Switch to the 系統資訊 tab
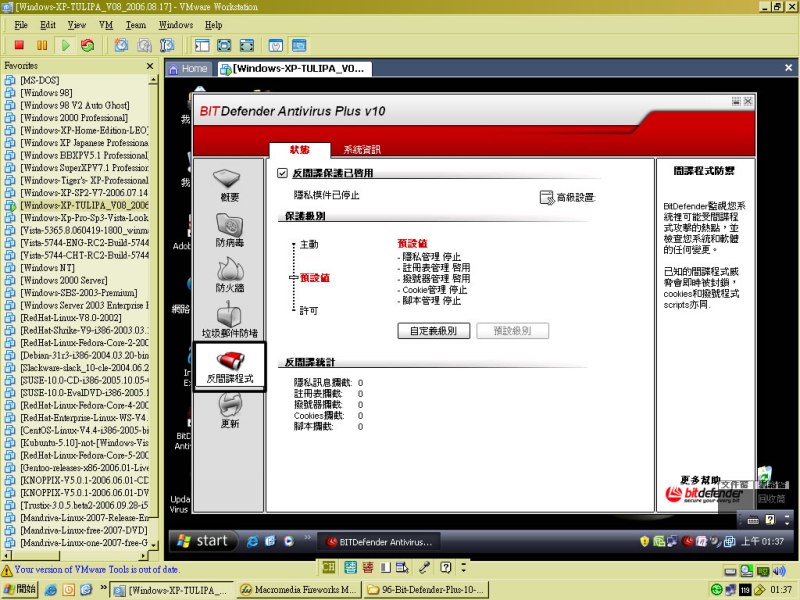Screen dimensions: 800x600 tap(362, 149)
